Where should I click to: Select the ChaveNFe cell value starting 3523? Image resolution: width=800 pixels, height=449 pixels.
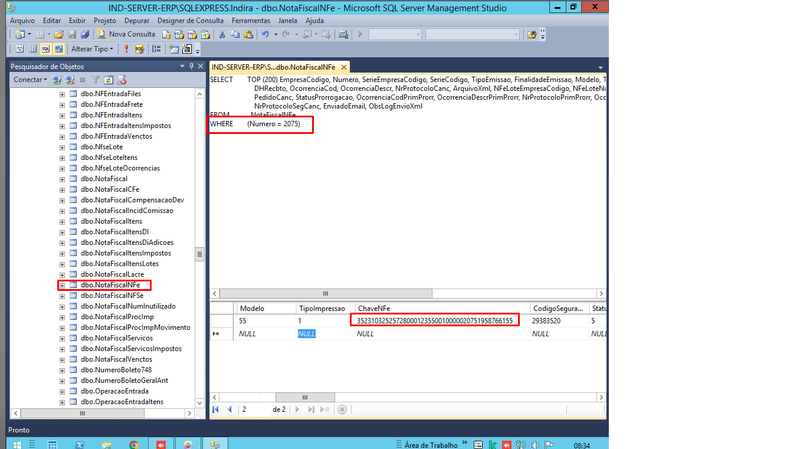[435, 321]
